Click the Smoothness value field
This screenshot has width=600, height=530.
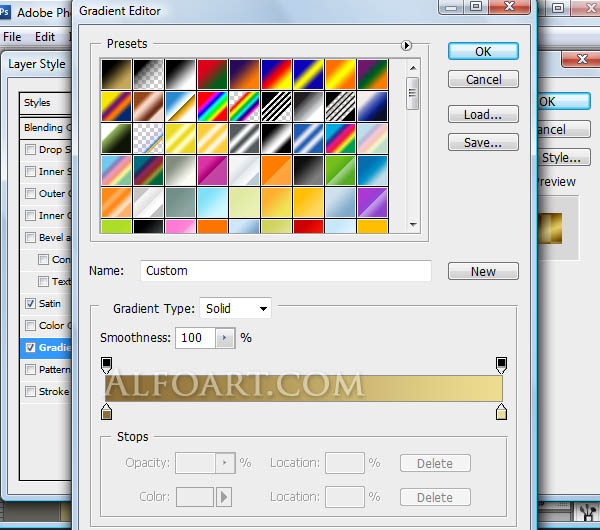pos(196,338)
